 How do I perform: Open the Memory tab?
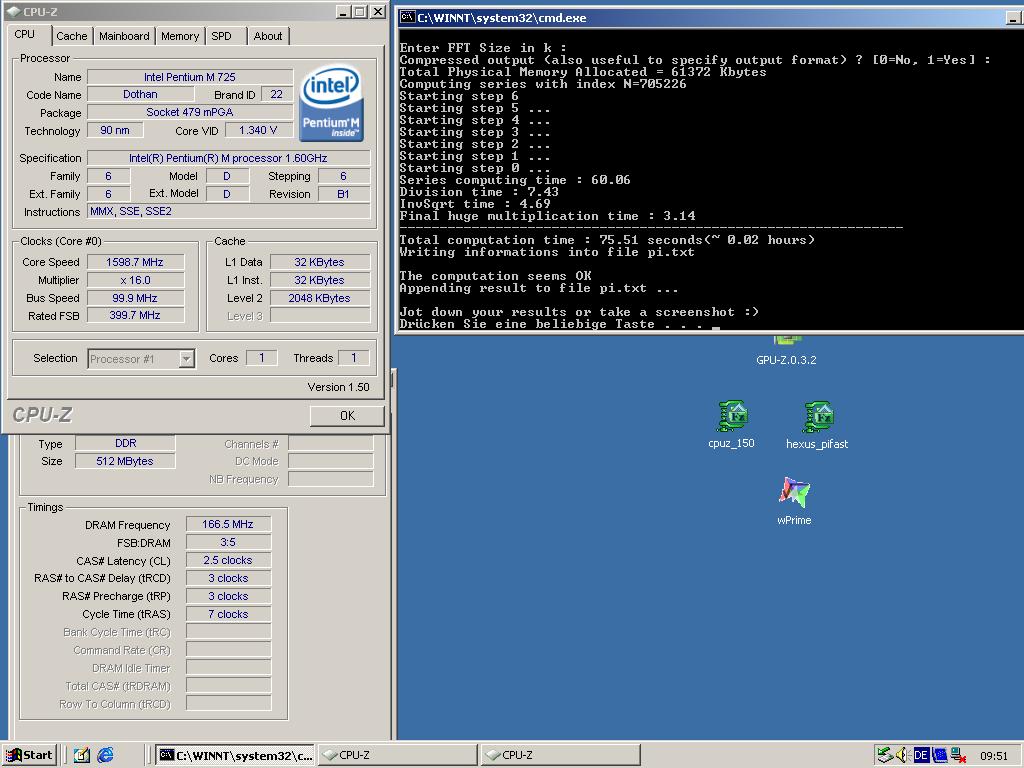tap(180, 36)
